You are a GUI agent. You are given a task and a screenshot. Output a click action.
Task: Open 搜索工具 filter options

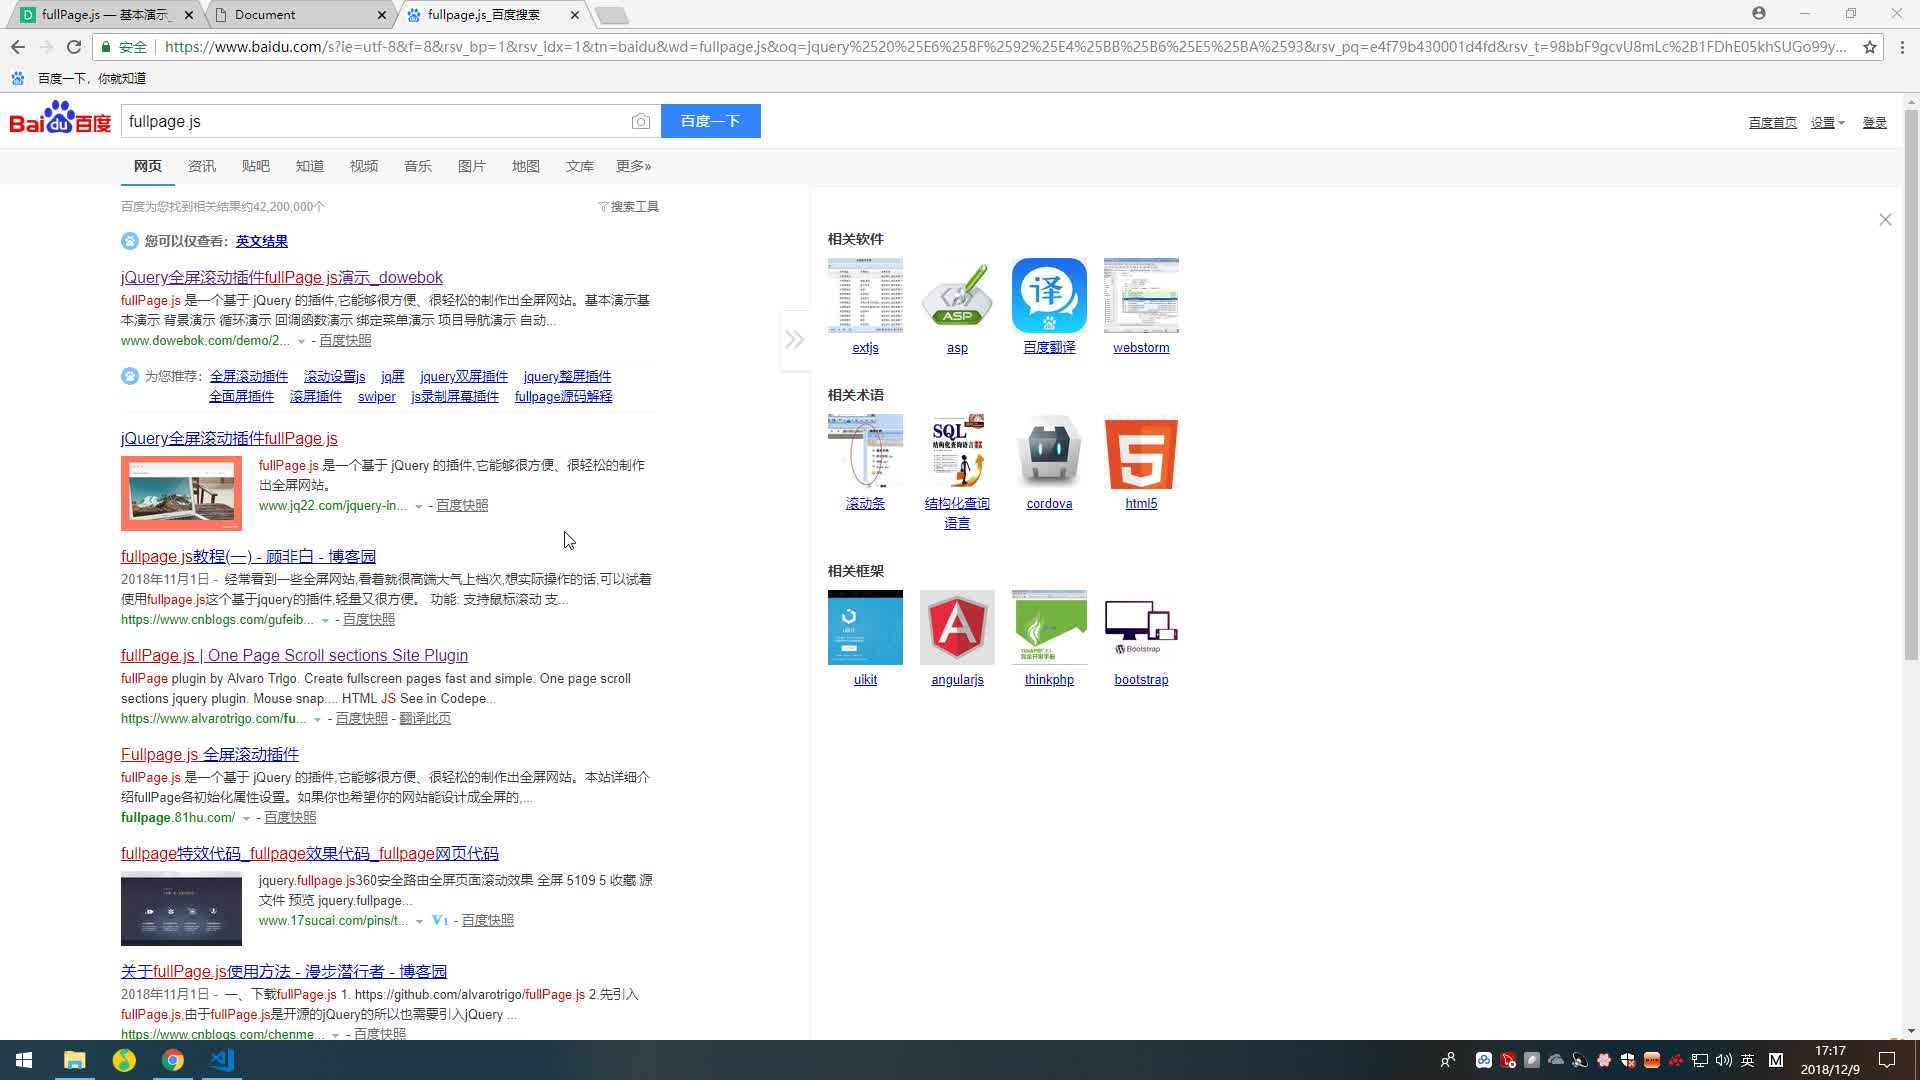[628, 206]
